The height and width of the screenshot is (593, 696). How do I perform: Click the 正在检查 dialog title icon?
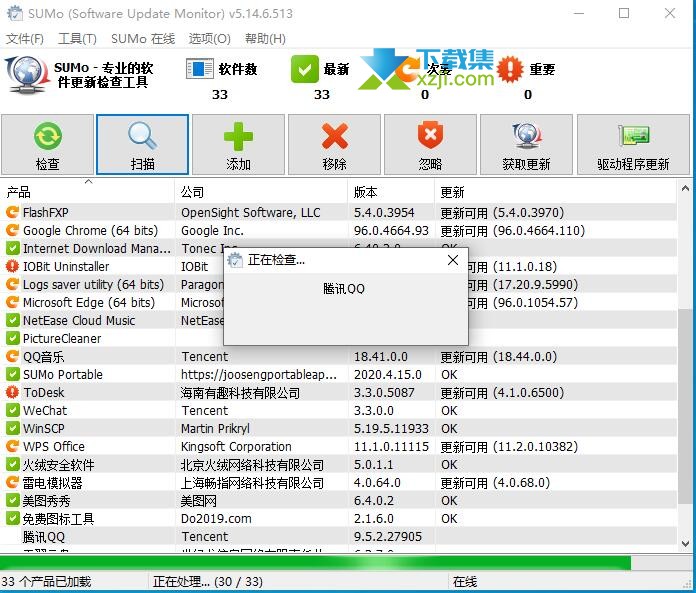coord(235,260)
